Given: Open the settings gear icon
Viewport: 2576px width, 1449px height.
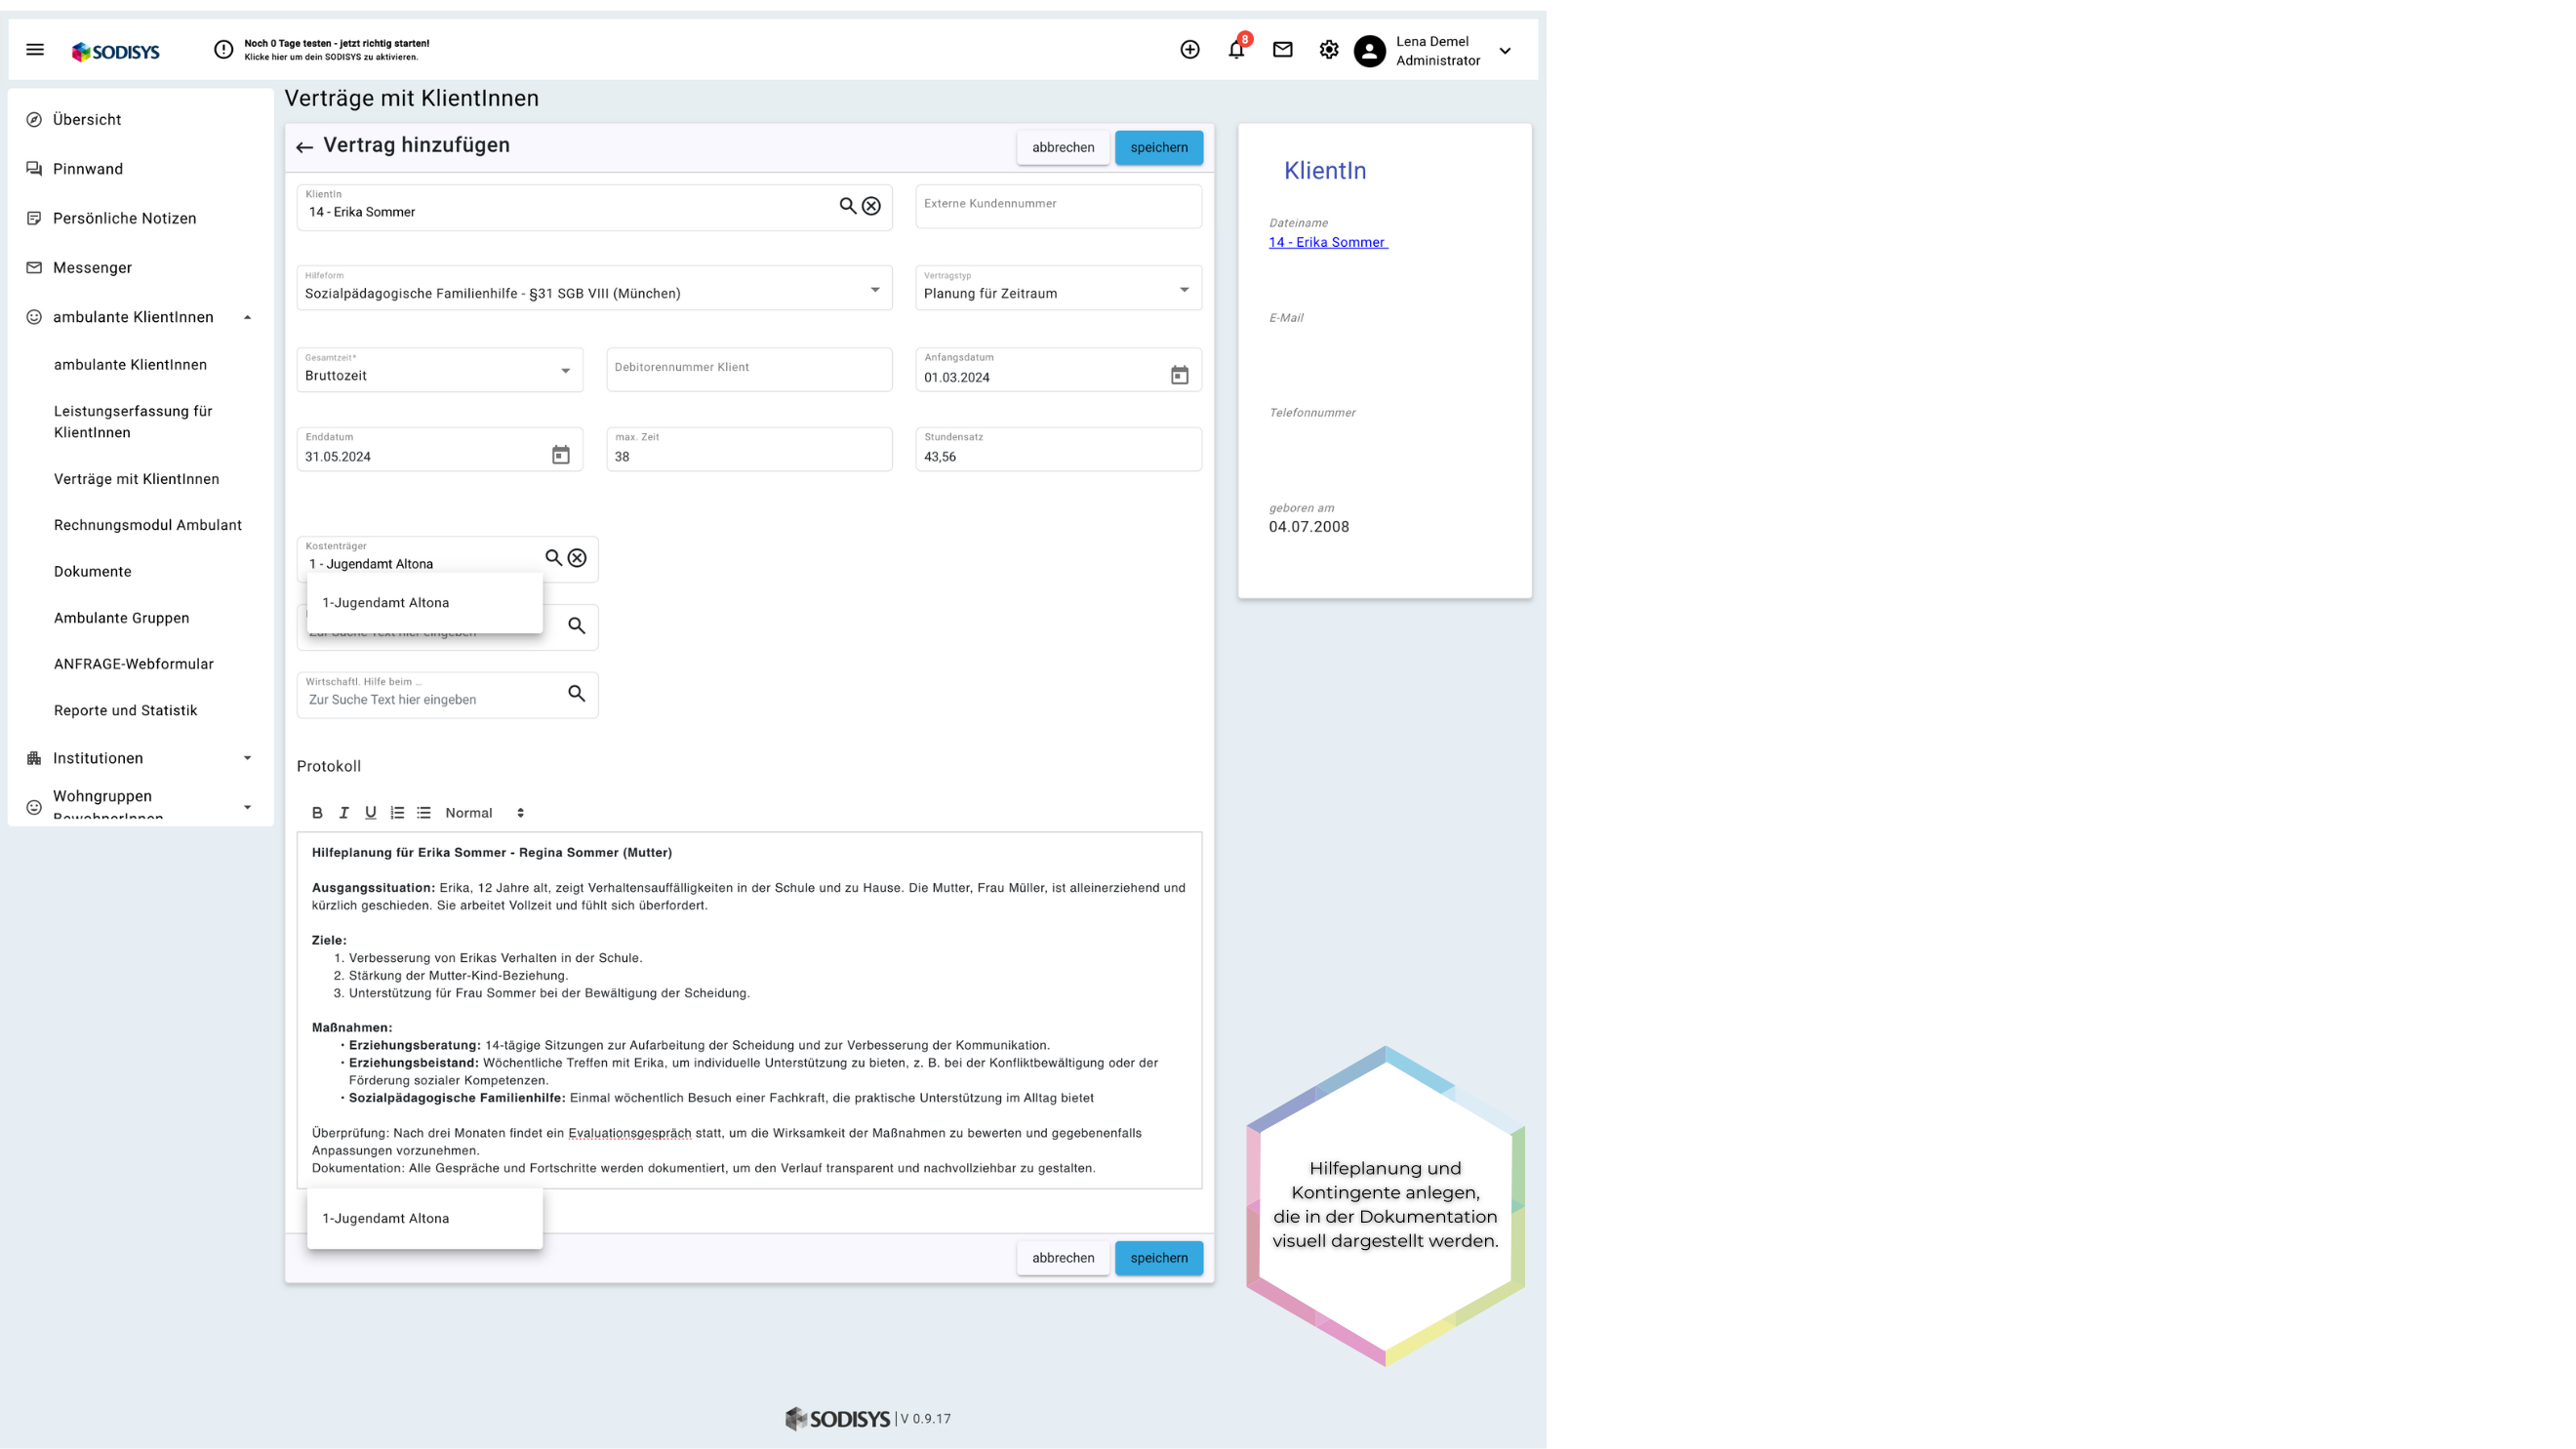Looking at the screenshot, I should pos(1328,50).
